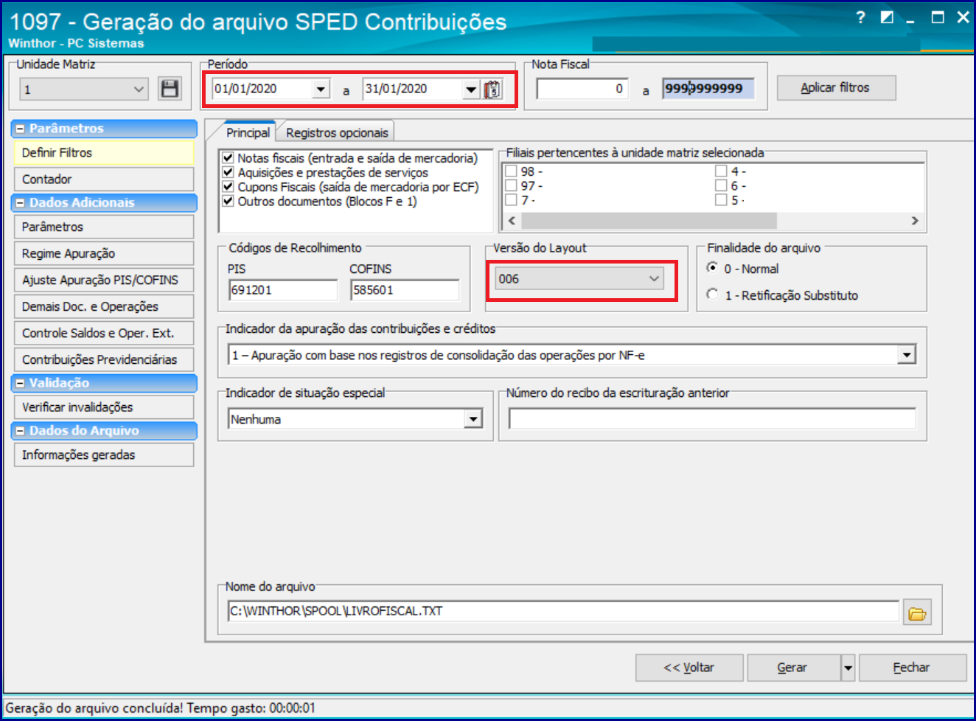Open Regime Apuração menu item
The image size is (976, 721).
tap(104, 253)
